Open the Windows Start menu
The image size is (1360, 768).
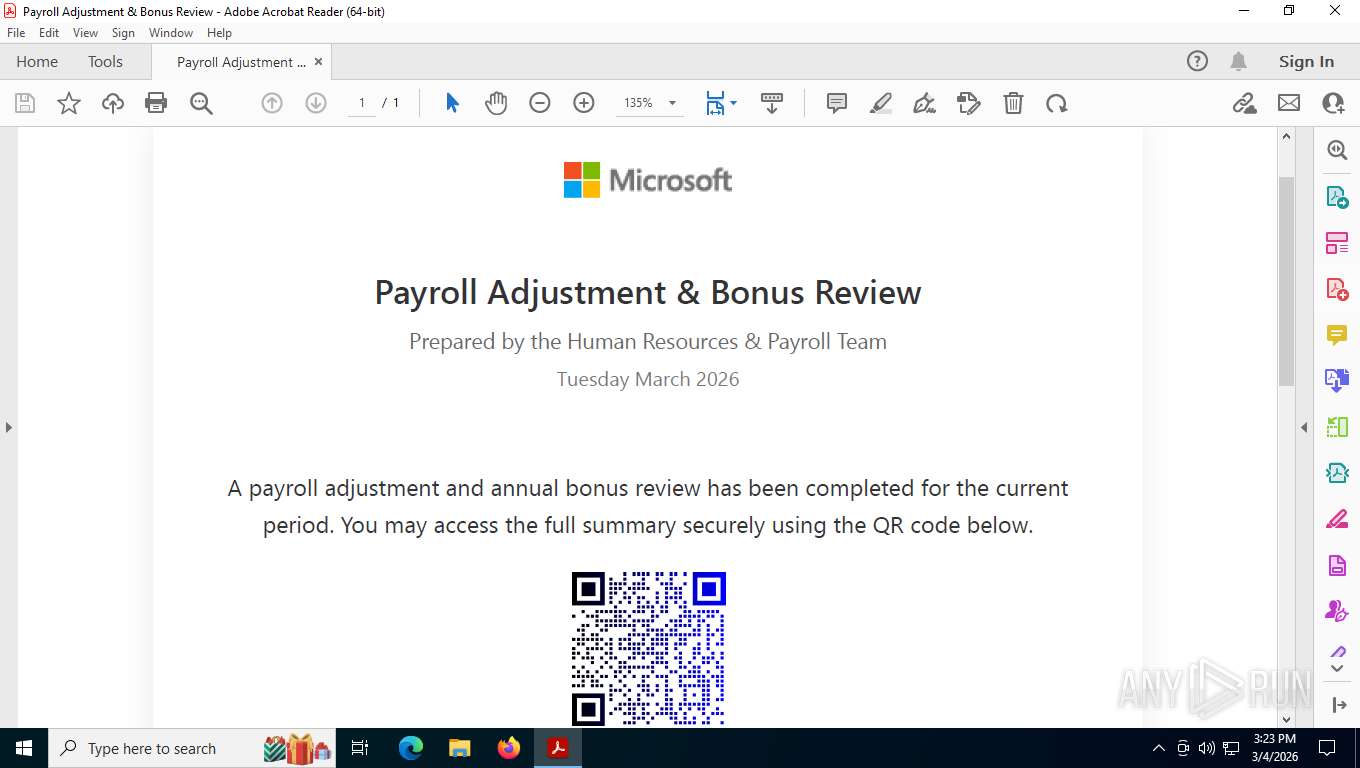point(24,748)
